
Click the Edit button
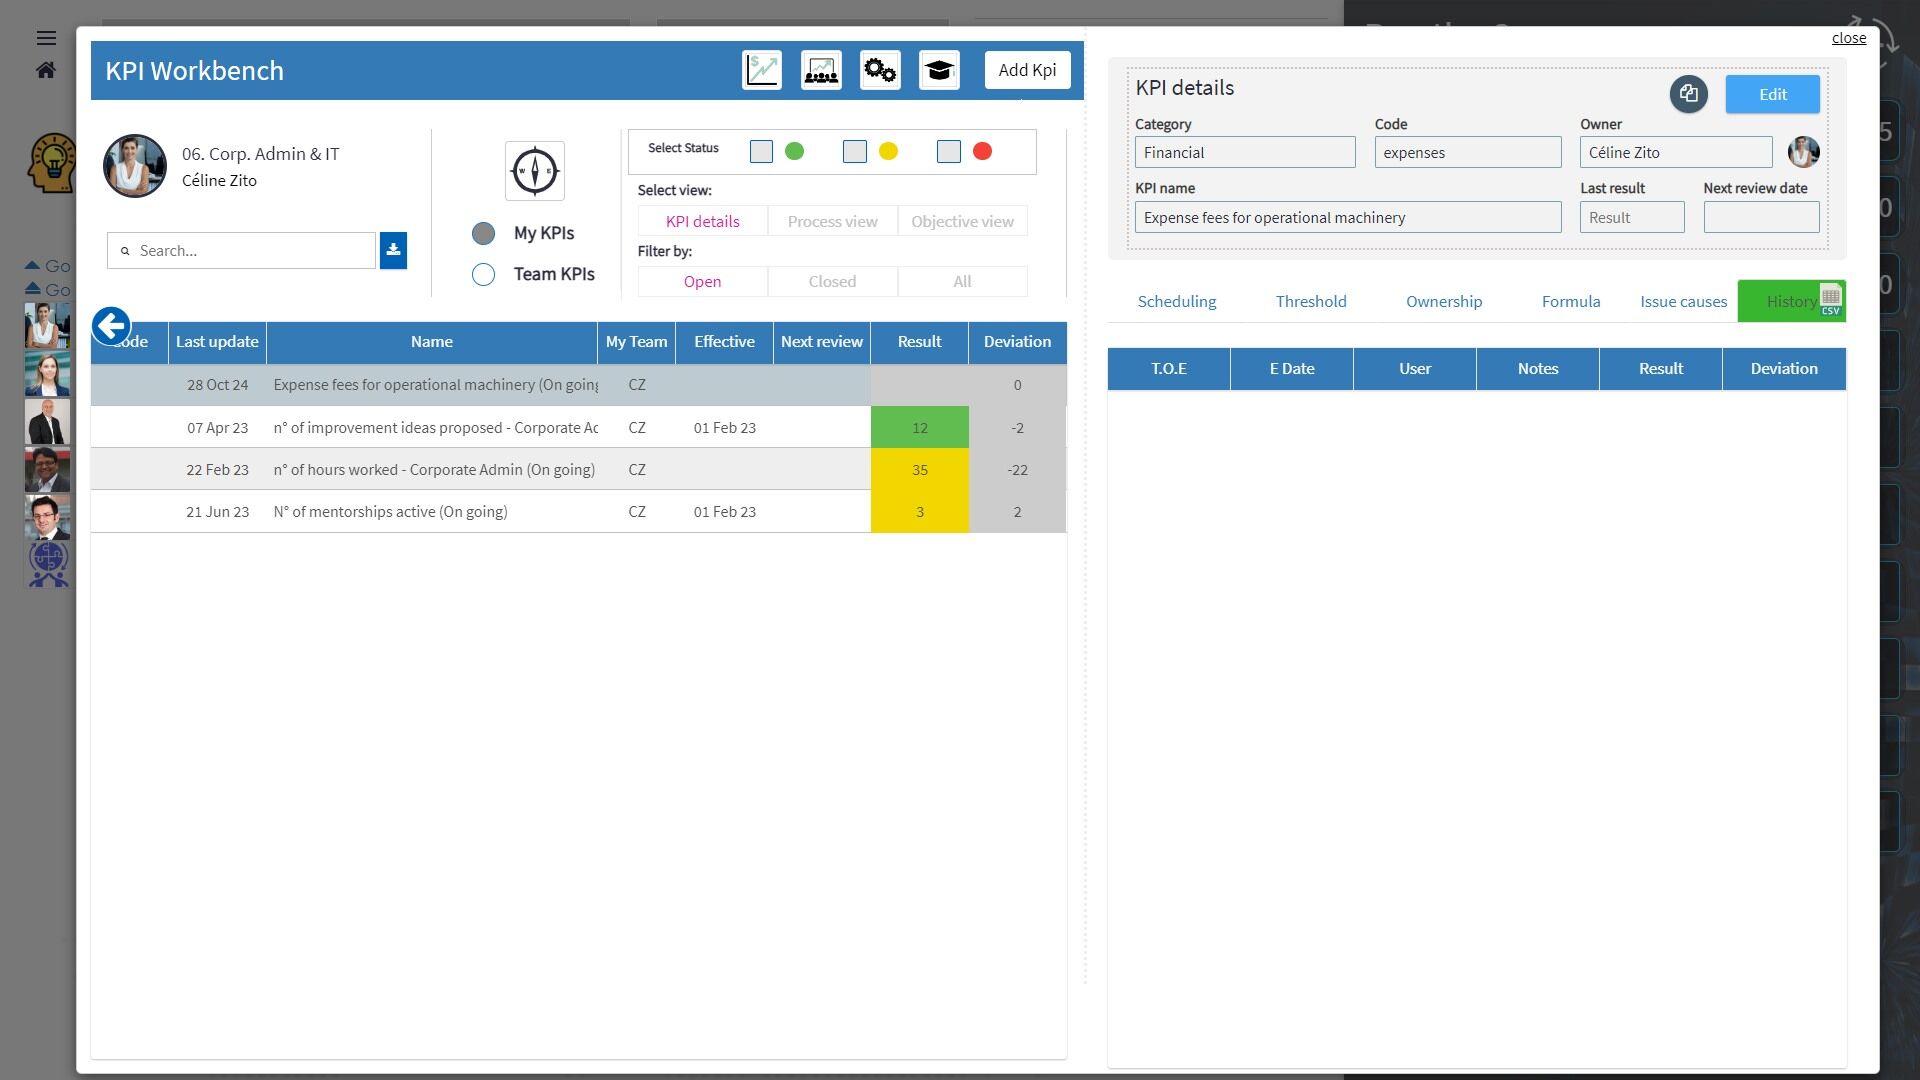click(1771, 94)
